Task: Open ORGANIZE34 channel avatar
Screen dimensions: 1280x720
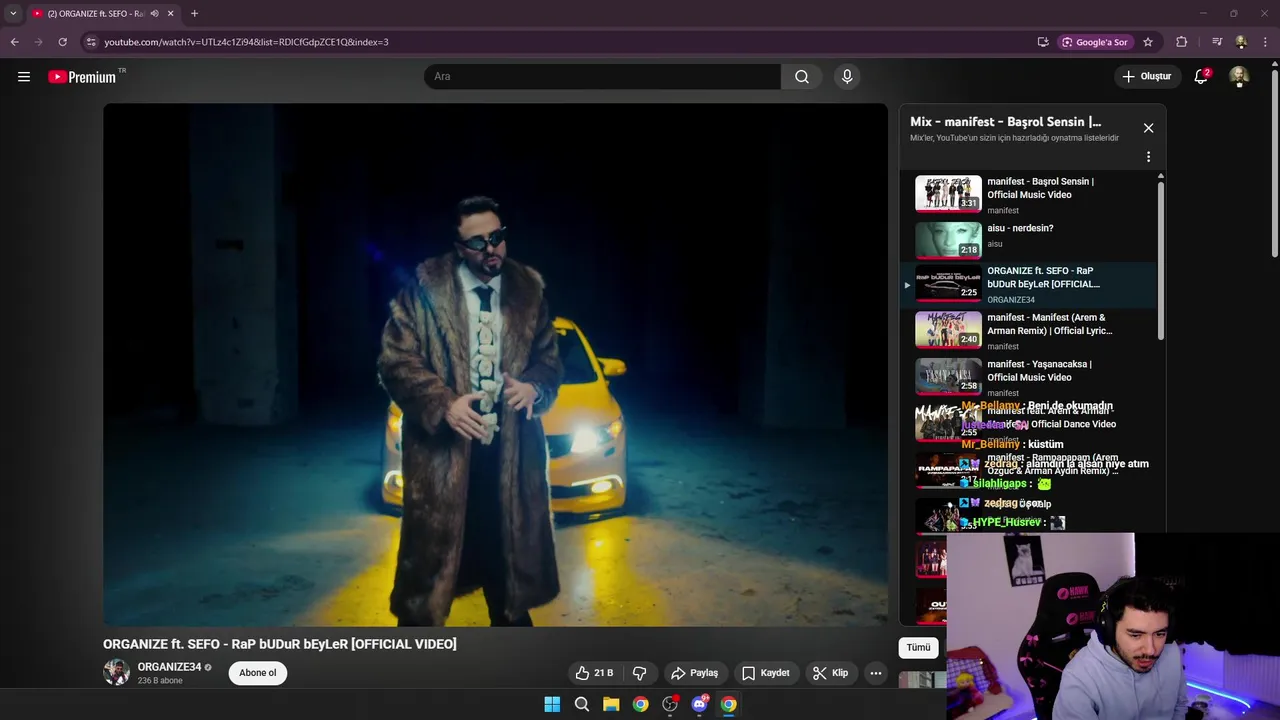Action: click(x=116, y=672)
